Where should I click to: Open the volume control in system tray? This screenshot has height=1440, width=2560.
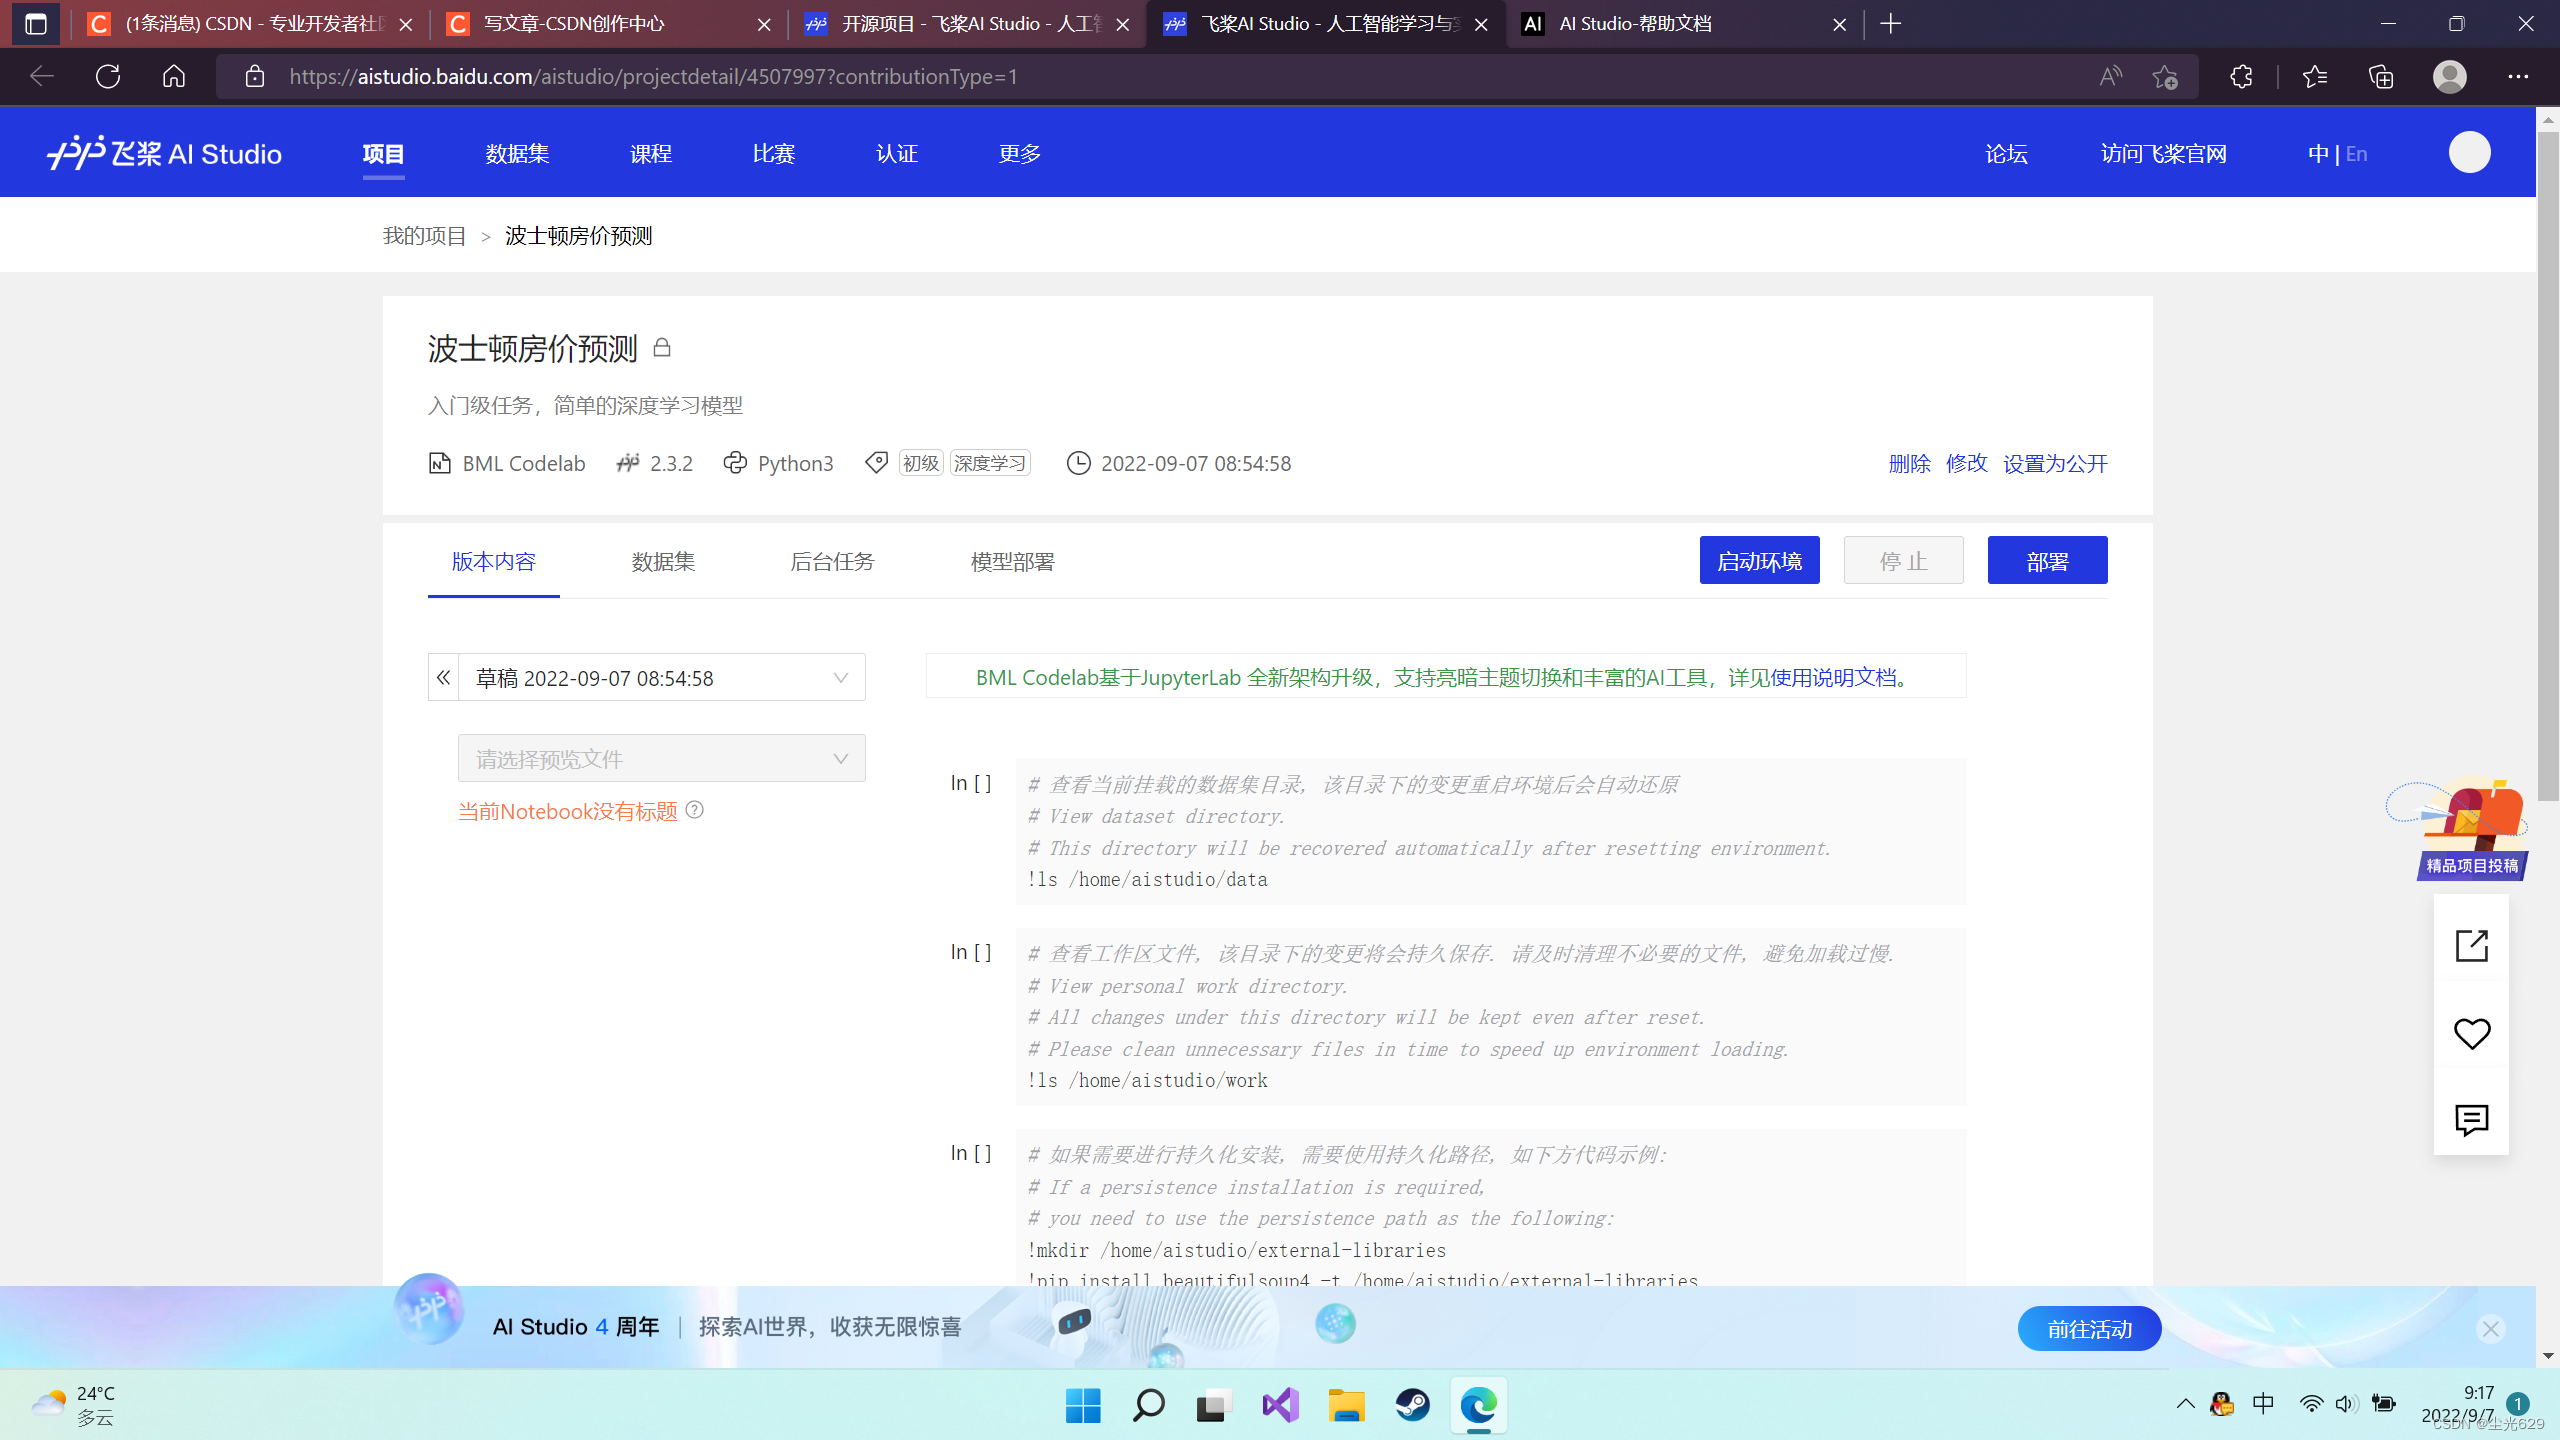(2346, 1404)
